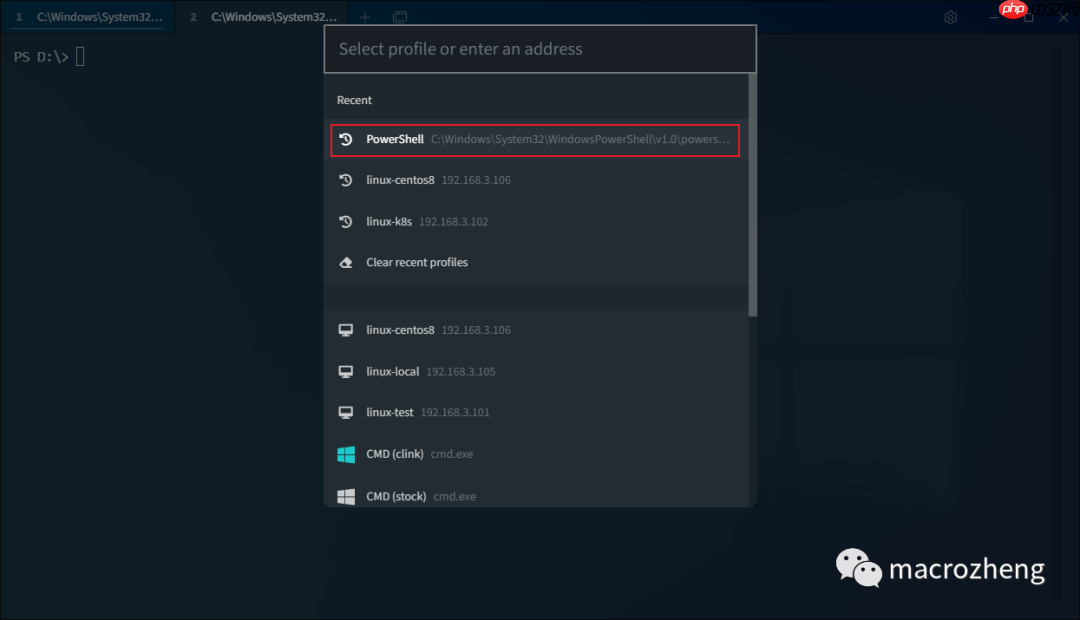Focus the Select profile or enter address field

(540, 49)
